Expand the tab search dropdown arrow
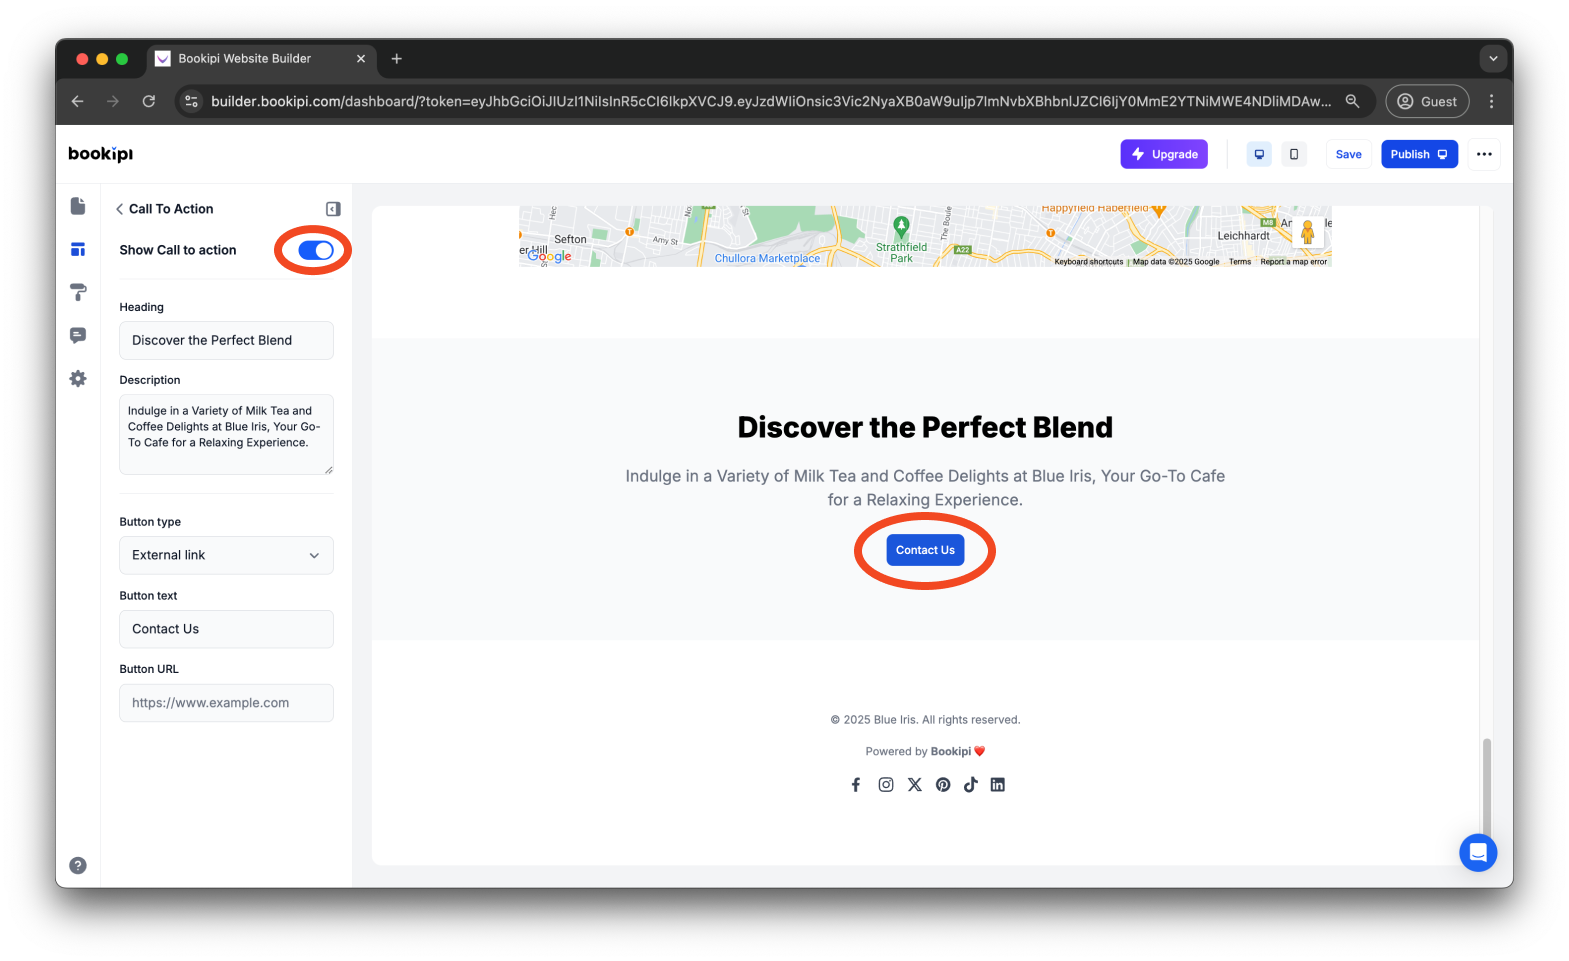Screen dimensions: 1569x961 1493,59
